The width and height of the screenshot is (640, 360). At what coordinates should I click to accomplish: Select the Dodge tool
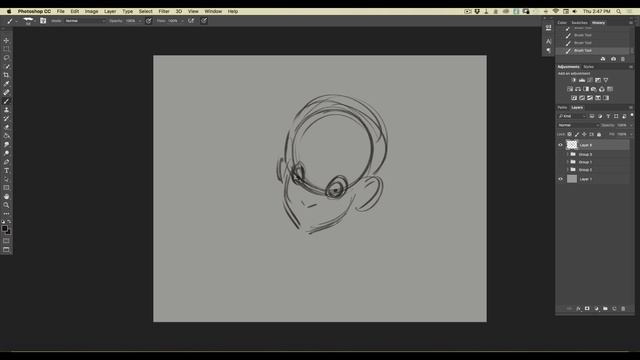[6, 153]
